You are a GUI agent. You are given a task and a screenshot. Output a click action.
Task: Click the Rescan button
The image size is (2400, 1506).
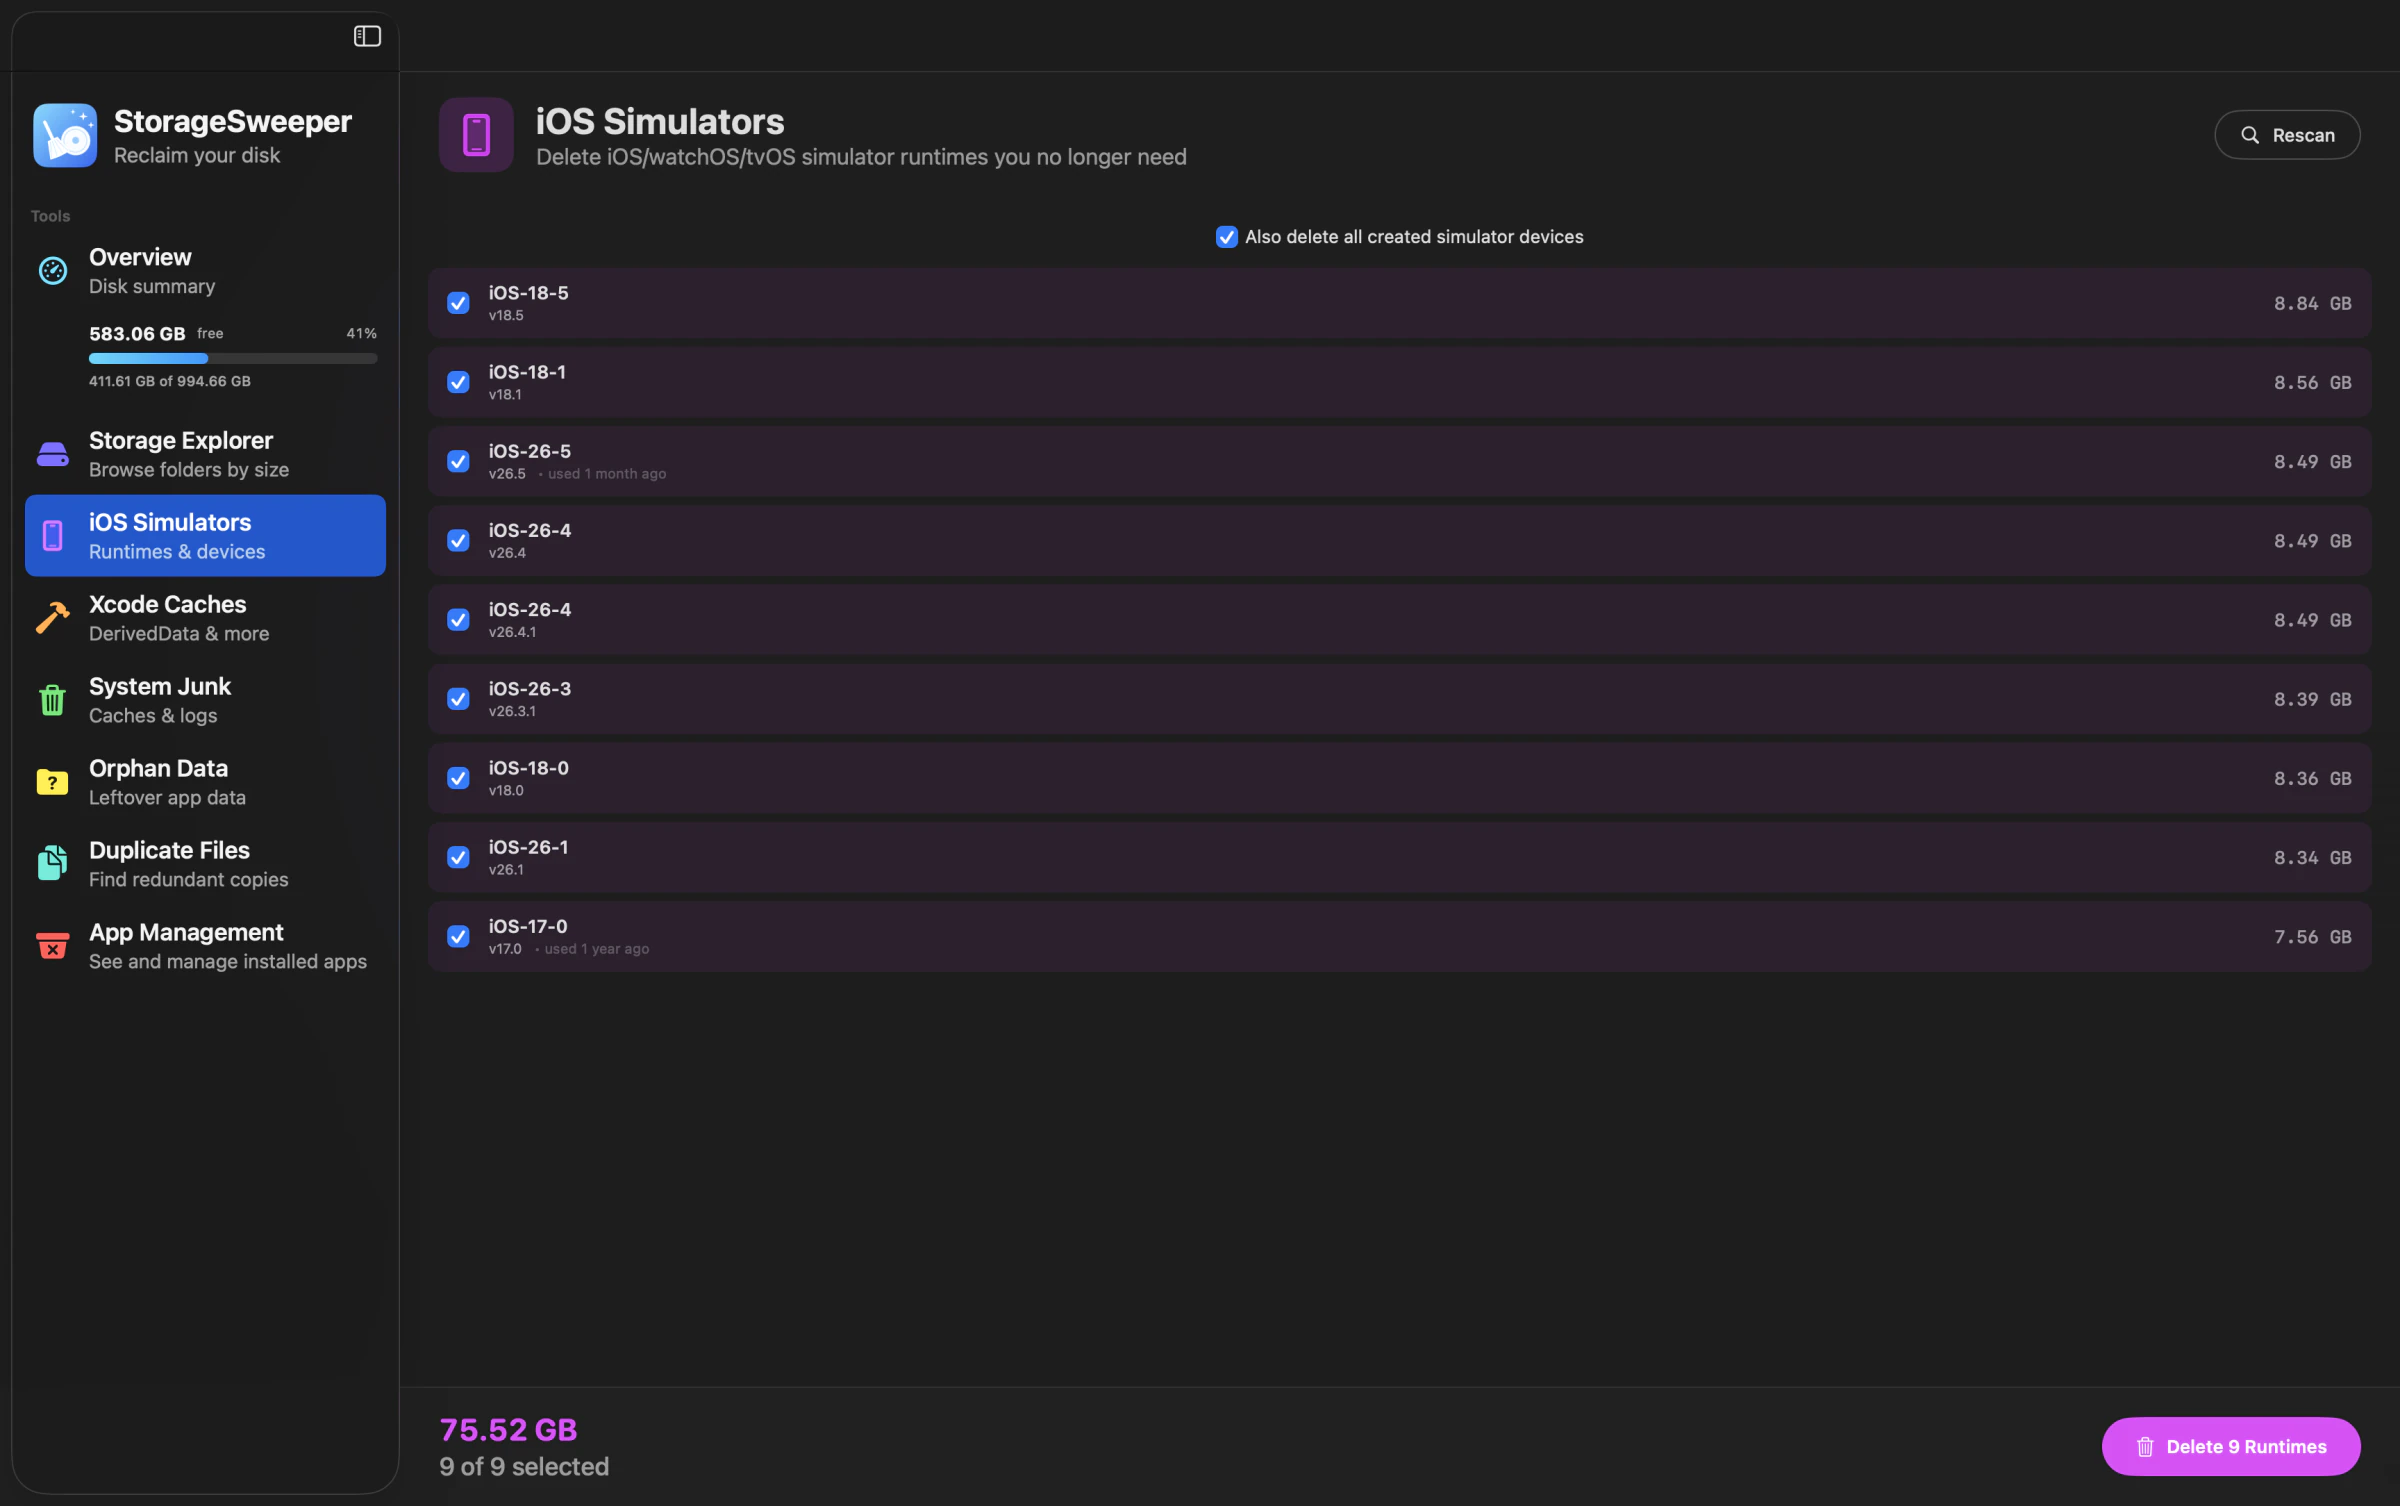coord(2287,135)
